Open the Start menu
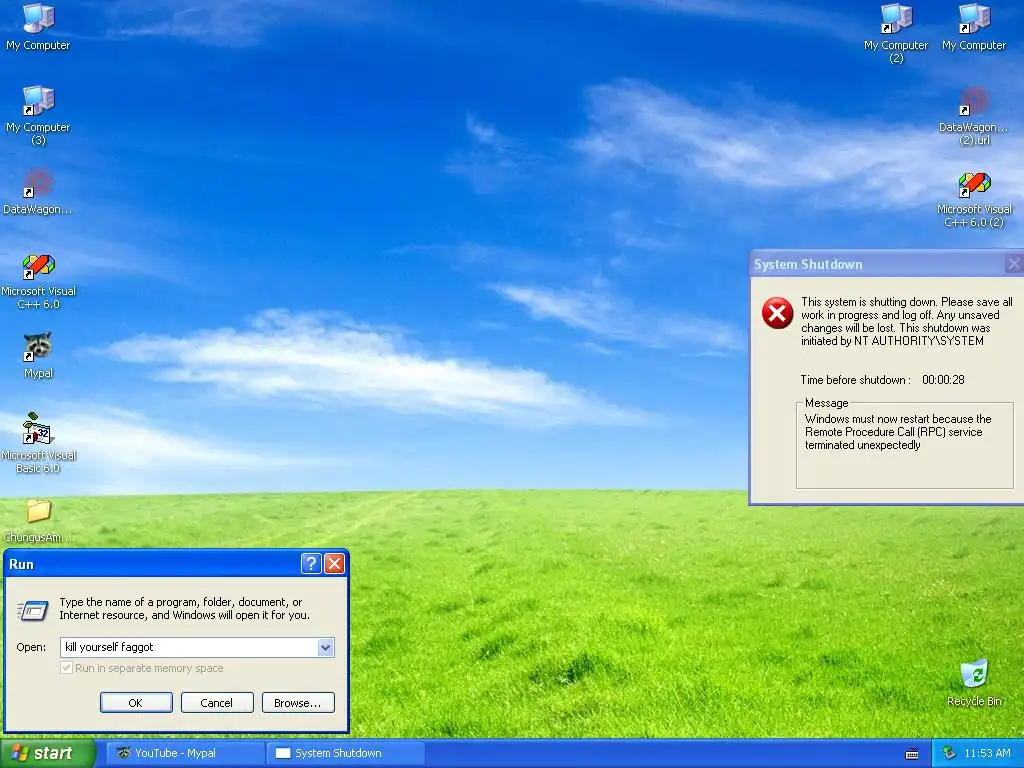The image size is (1024, 768). coord(47,753)
